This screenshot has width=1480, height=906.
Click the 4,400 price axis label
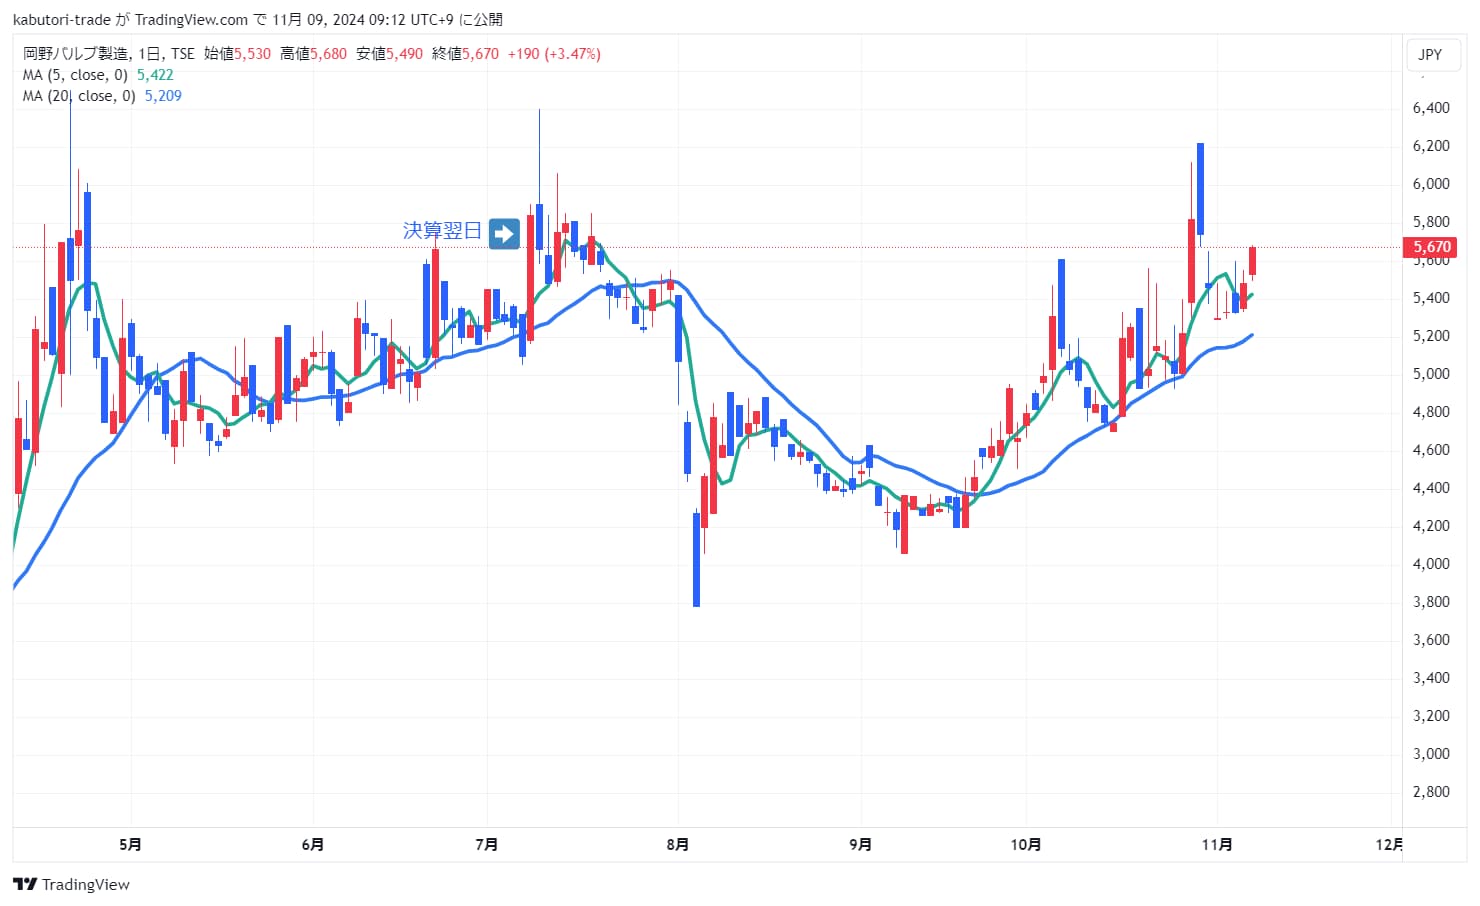click(1431, 488)
